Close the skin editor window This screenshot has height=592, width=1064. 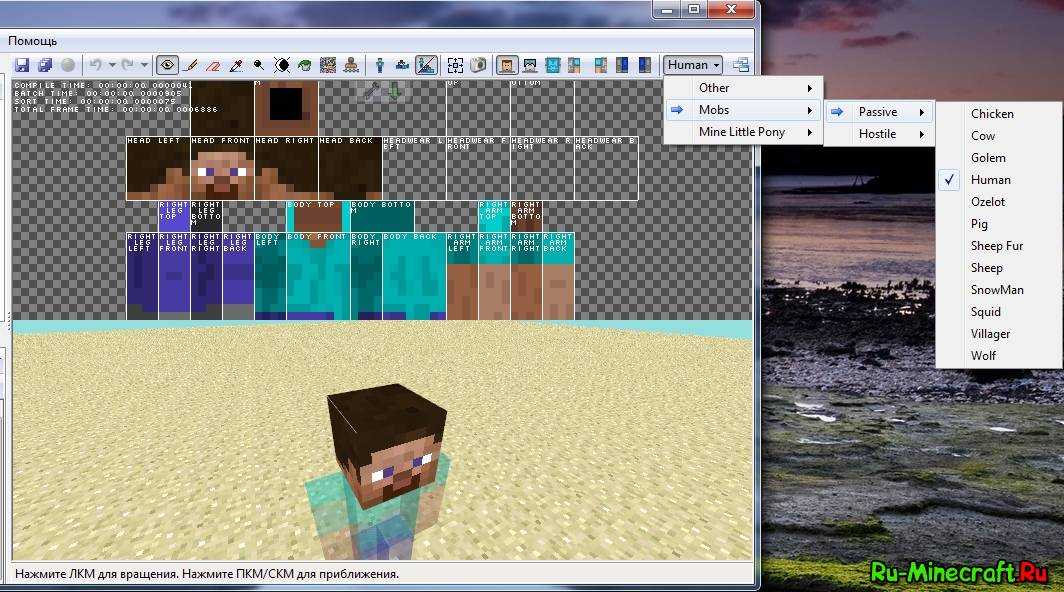point(731,10)
